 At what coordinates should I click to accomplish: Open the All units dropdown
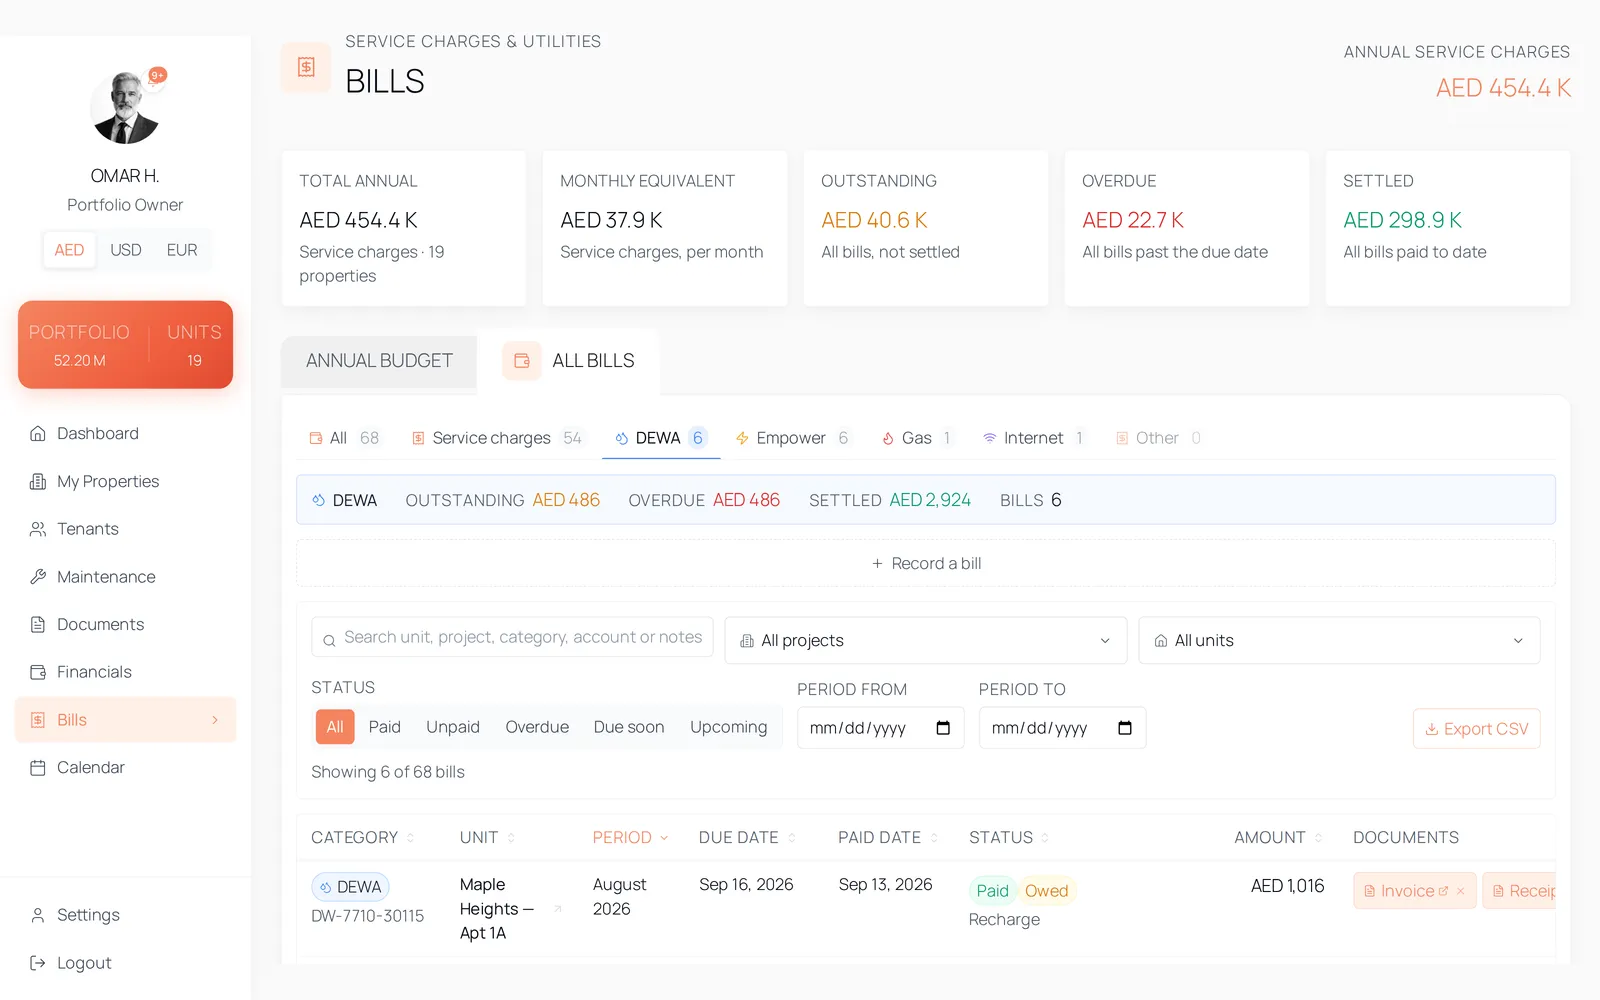tap(1339, 640)
